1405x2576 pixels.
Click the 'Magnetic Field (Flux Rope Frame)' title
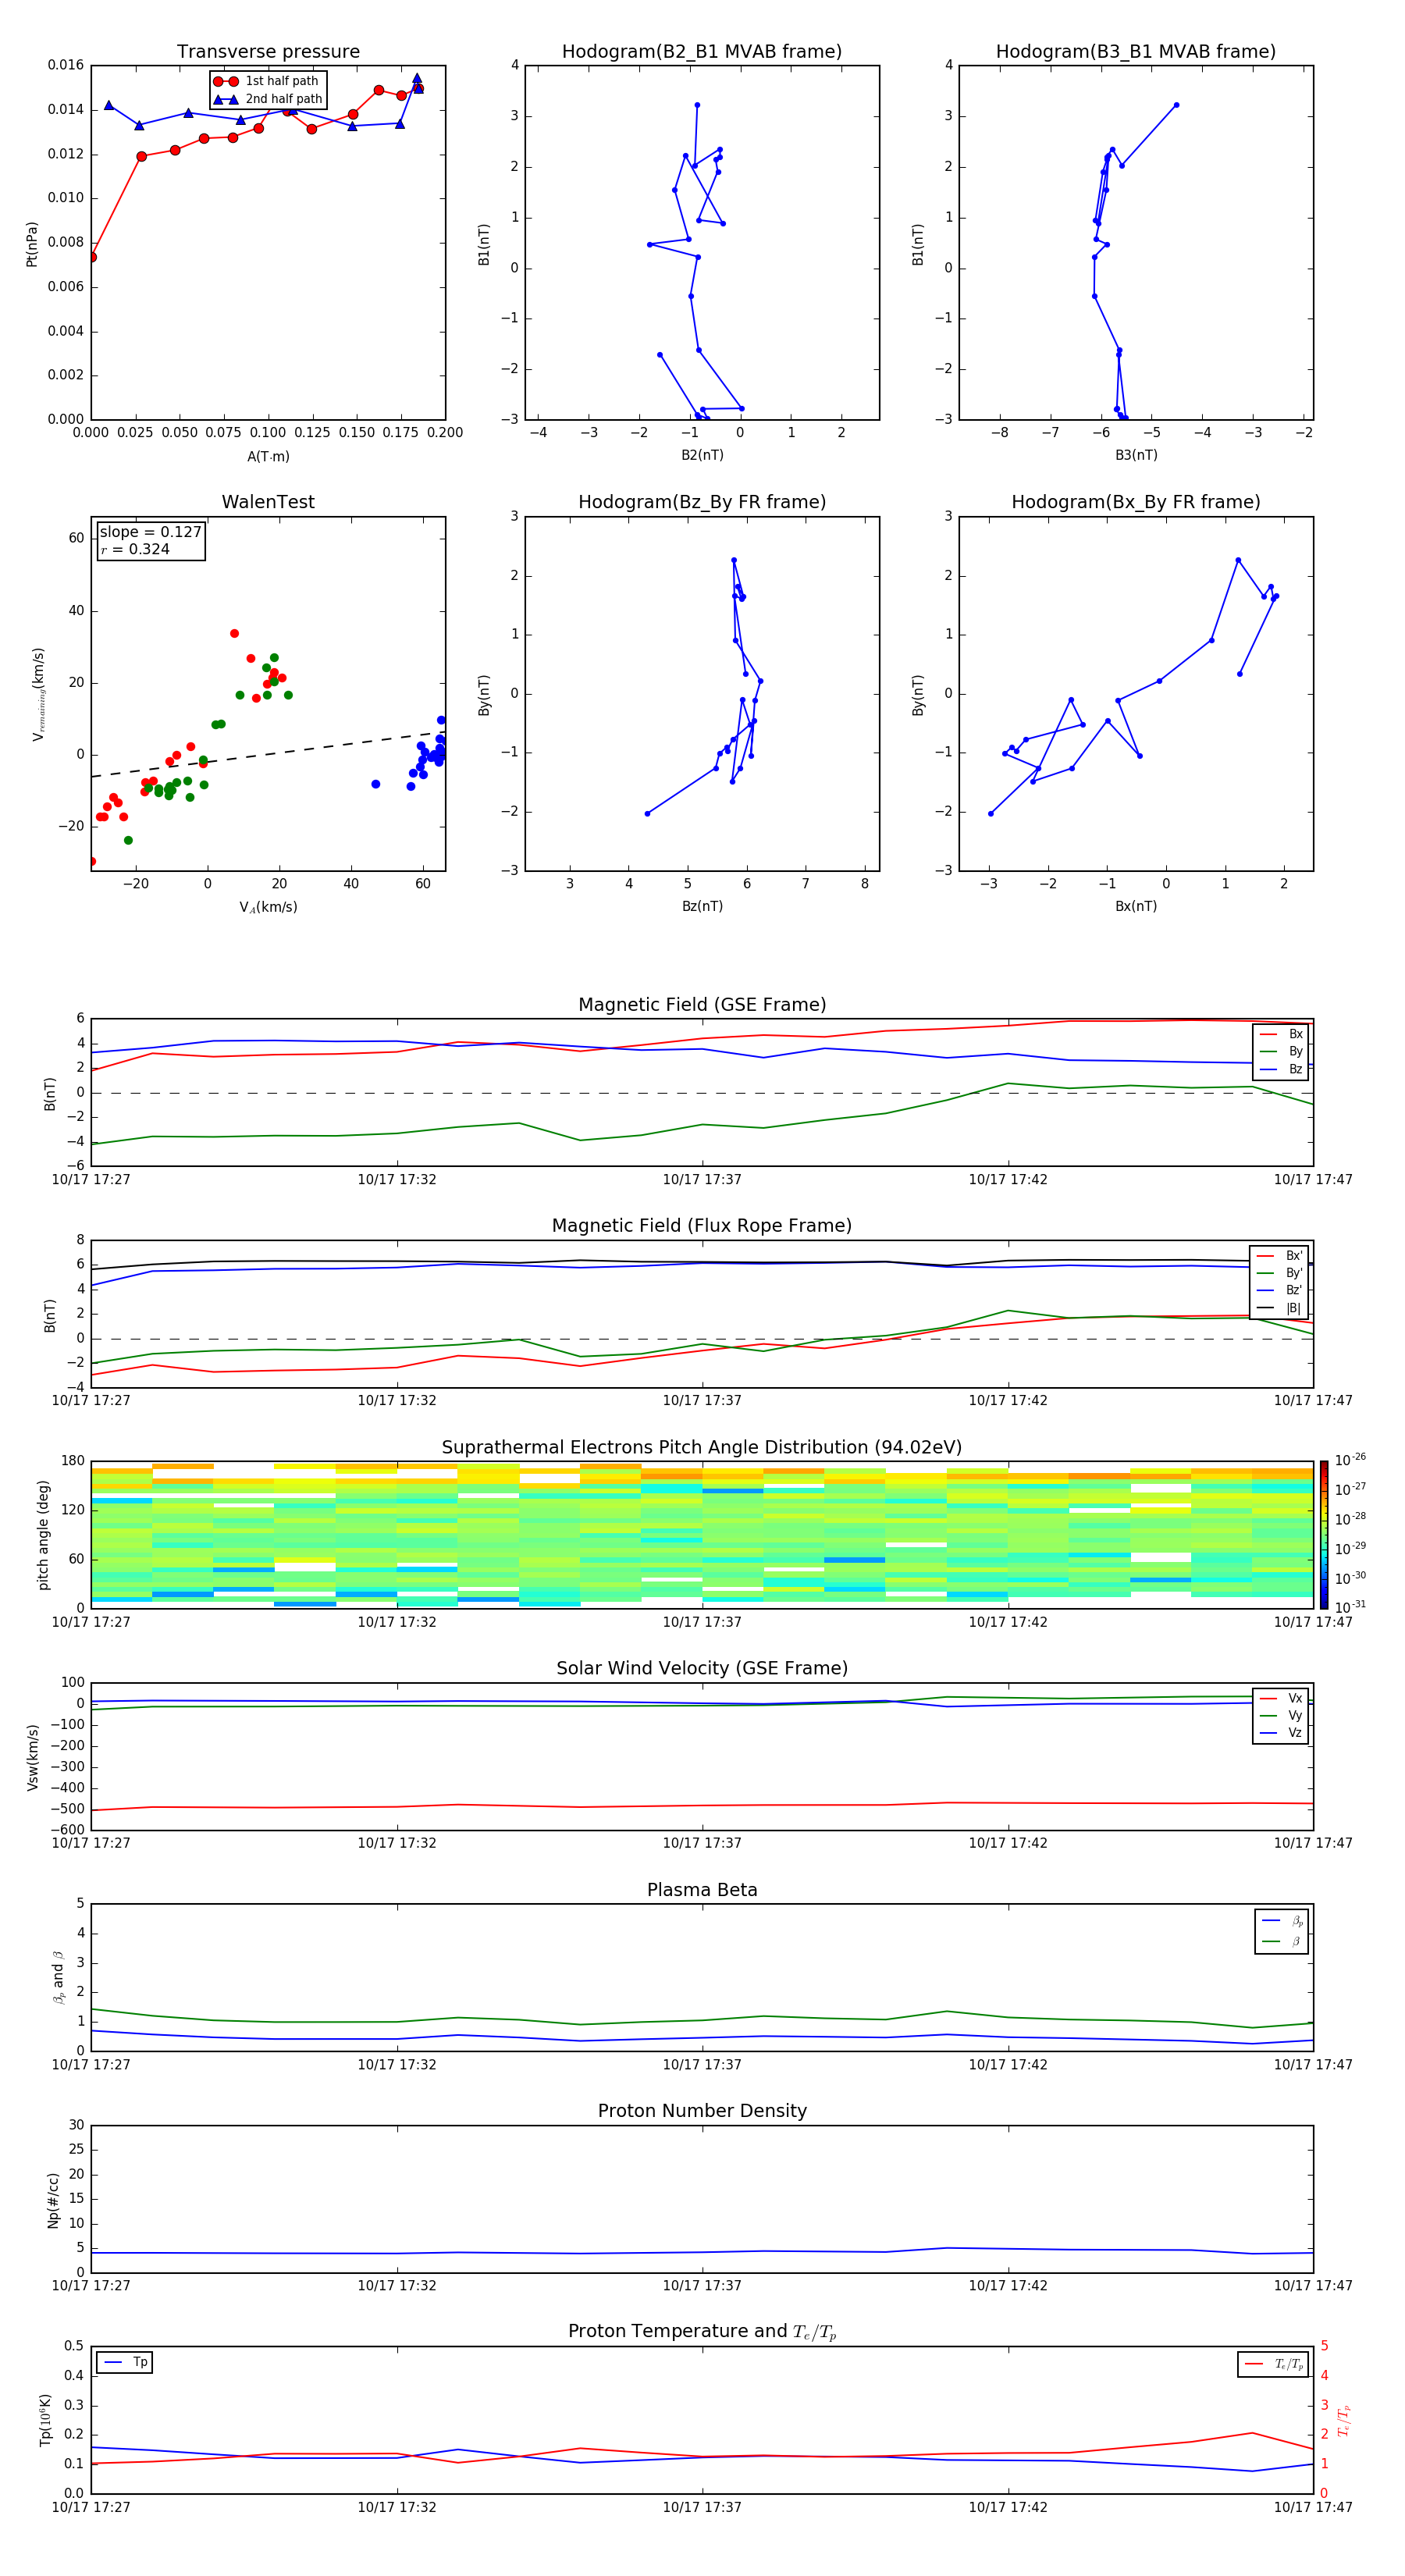[x=702, y=1226]
